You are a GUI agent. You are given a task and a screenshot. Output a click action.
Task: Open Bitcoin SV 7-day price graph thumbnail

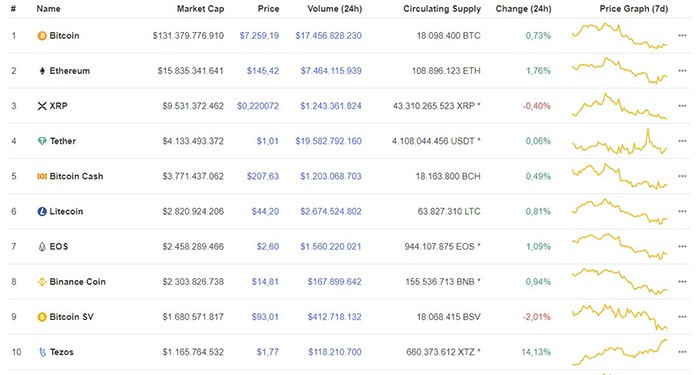click(x=620, y=317)
